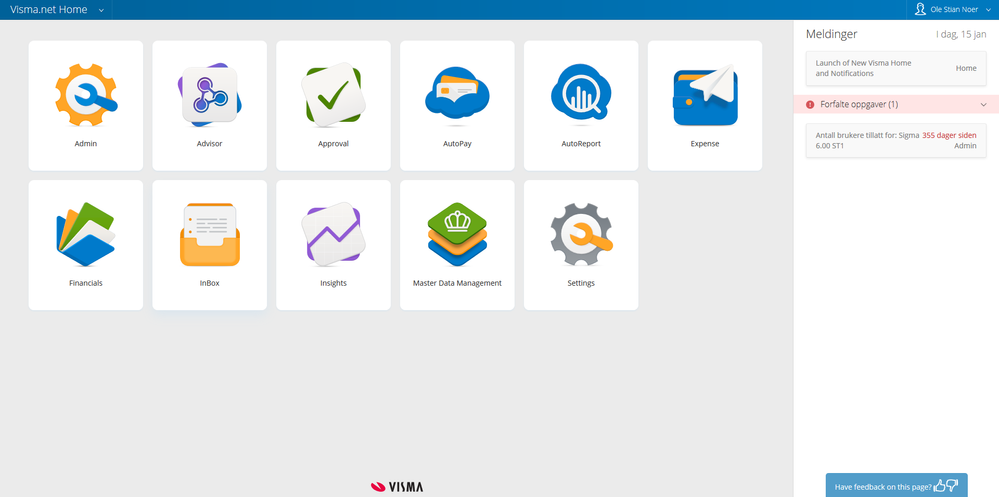The width and height of the screenshot is (999, 497).
Task: Open the Ole Stian Noer user menu arrow
Action: (x=988, y=10)
